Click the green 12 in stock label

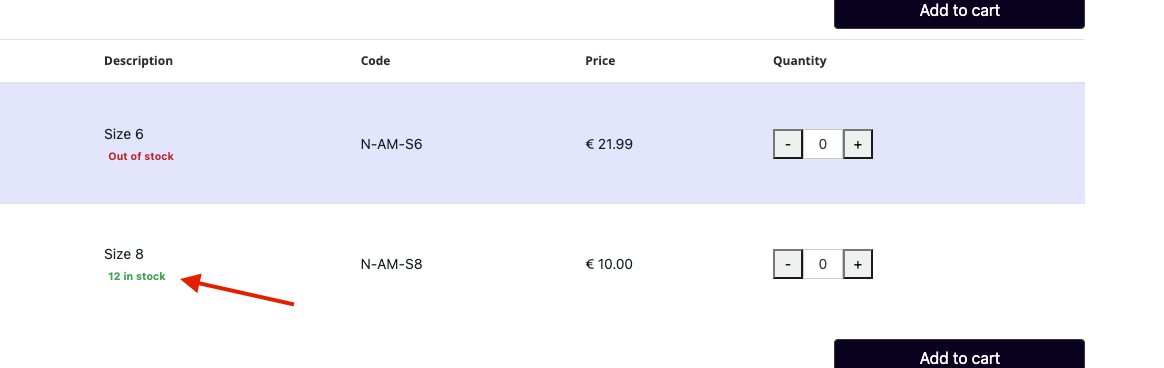tap(137, 277)
